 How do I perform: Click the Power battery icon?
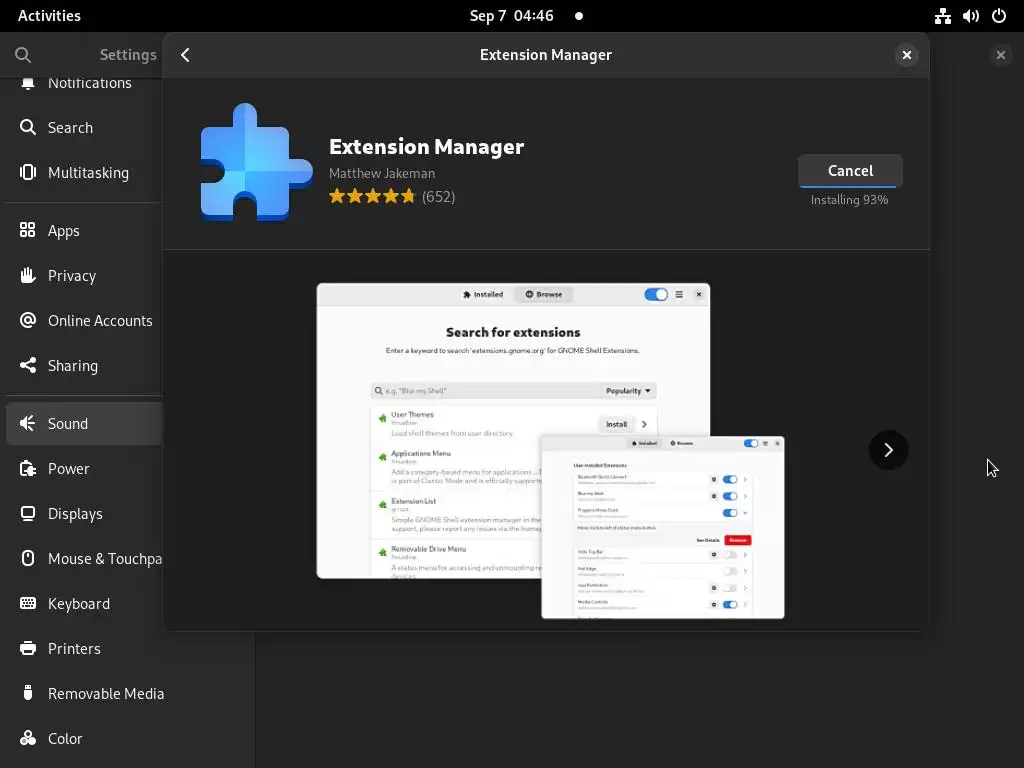[x=27, y=468]
